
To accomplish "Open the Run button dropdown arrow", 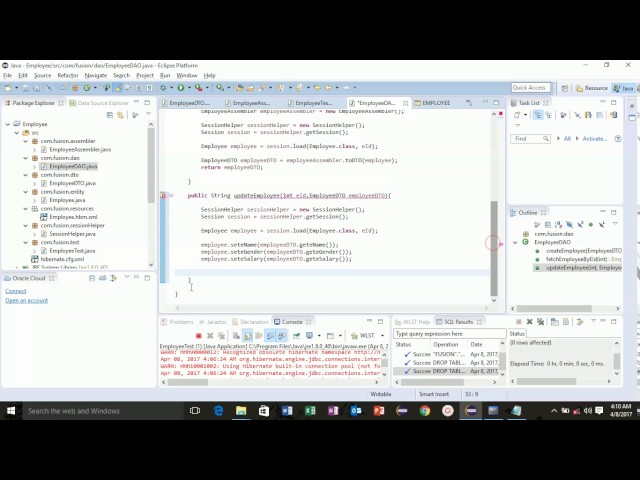I will (x=189, y=88).
